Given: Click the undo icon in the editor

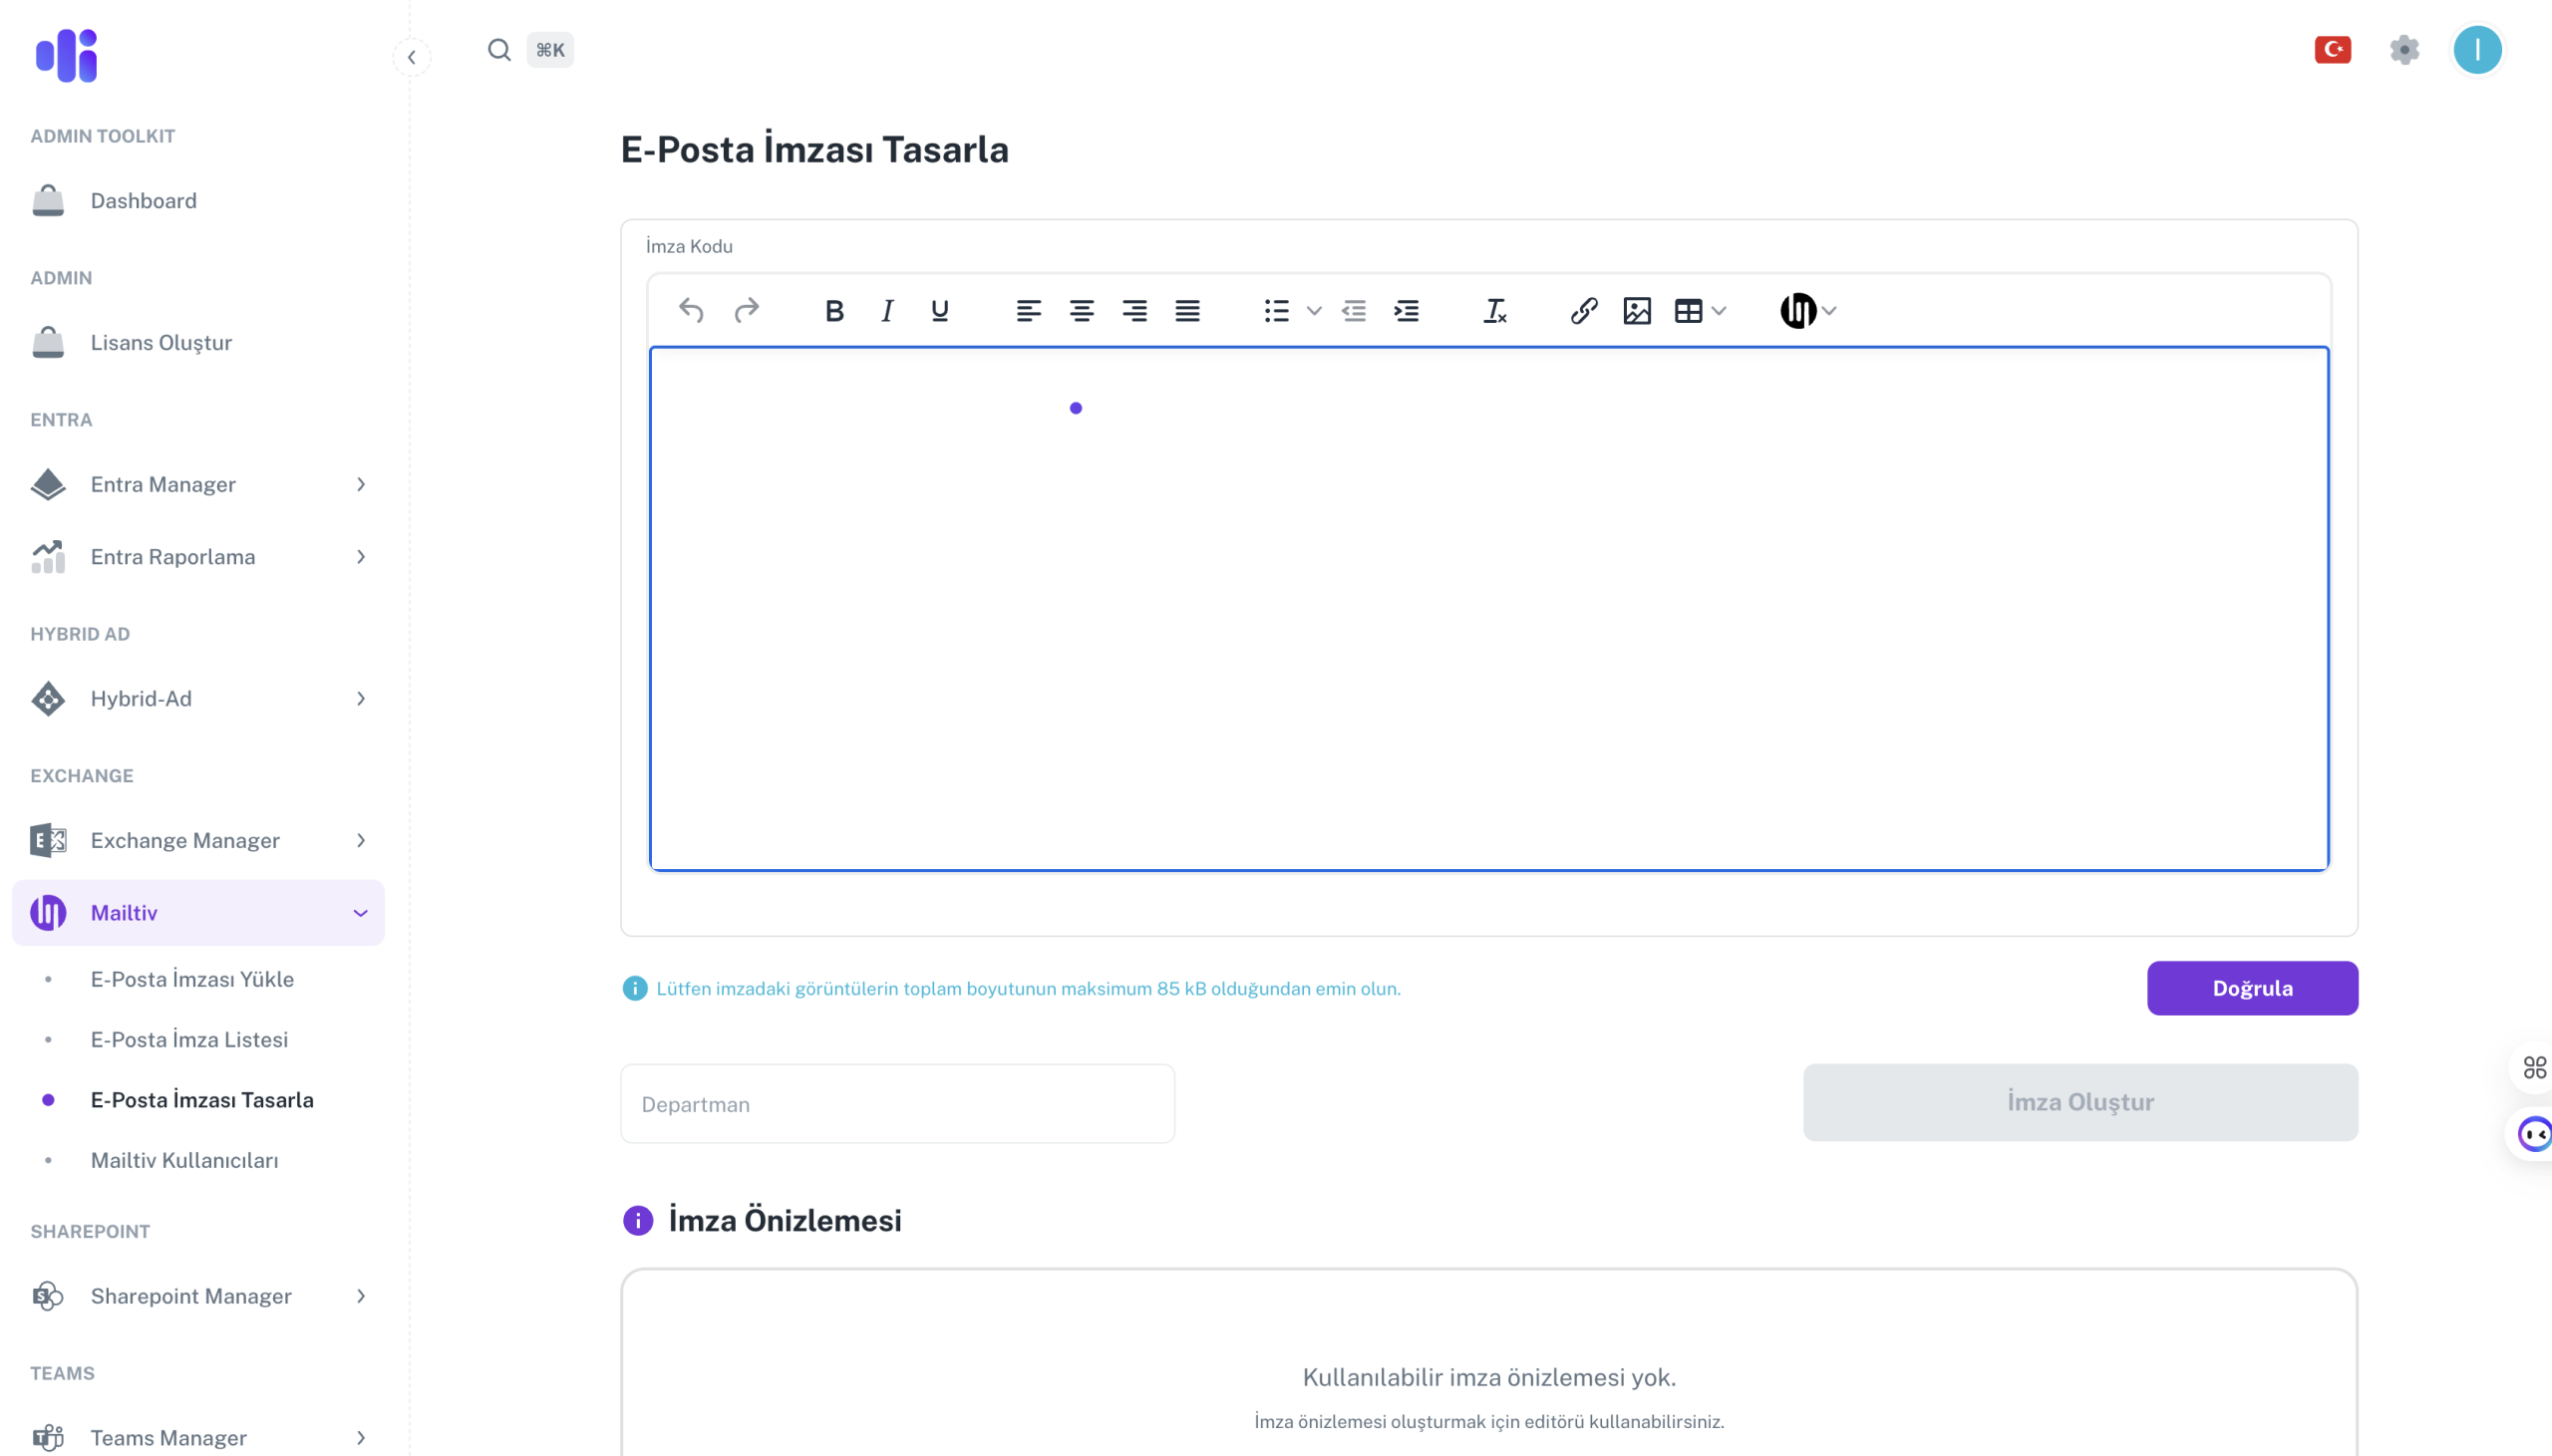Looking at the screenshot, I should 690,311.
